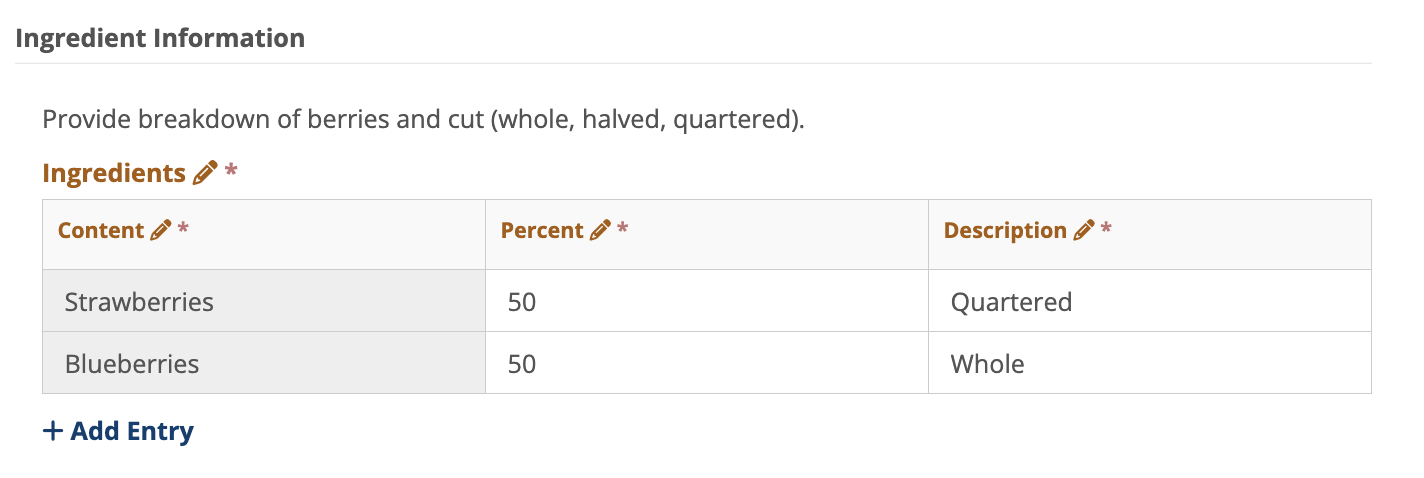The height and width of the screenshot is (478, 1424).
Task: Click the pencil icon next to Ingredients
Action: (204, 173)
